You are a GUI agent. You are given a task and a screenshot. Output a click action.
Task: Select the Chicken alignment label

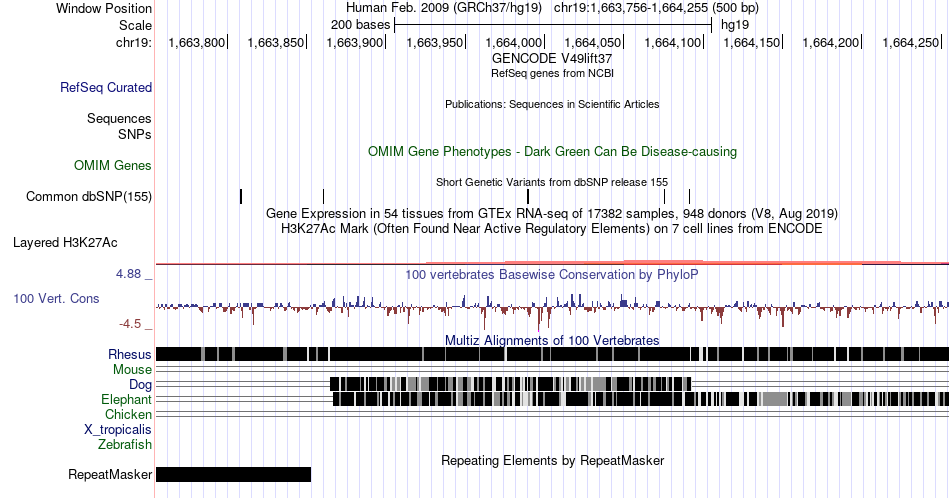pos(128,414)
